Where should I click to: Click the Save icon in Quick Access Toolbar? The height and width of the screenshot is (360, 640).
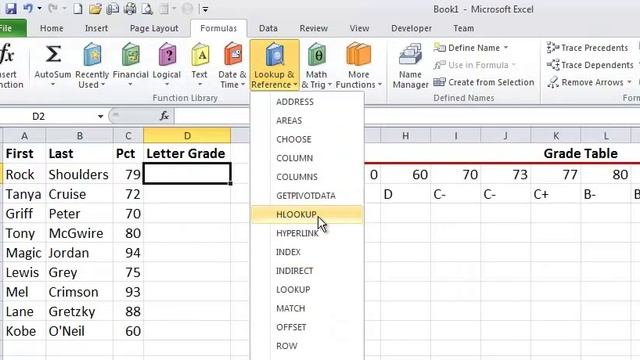pyautogui.click(x=11, y=9)
